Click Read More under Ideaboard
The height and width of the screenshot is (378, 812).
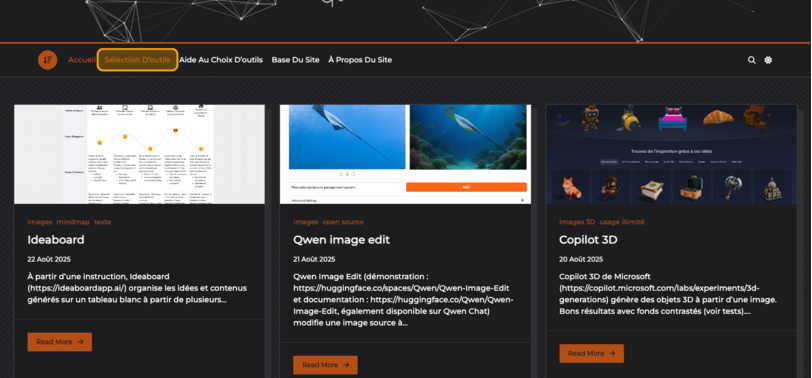[60, 342]
